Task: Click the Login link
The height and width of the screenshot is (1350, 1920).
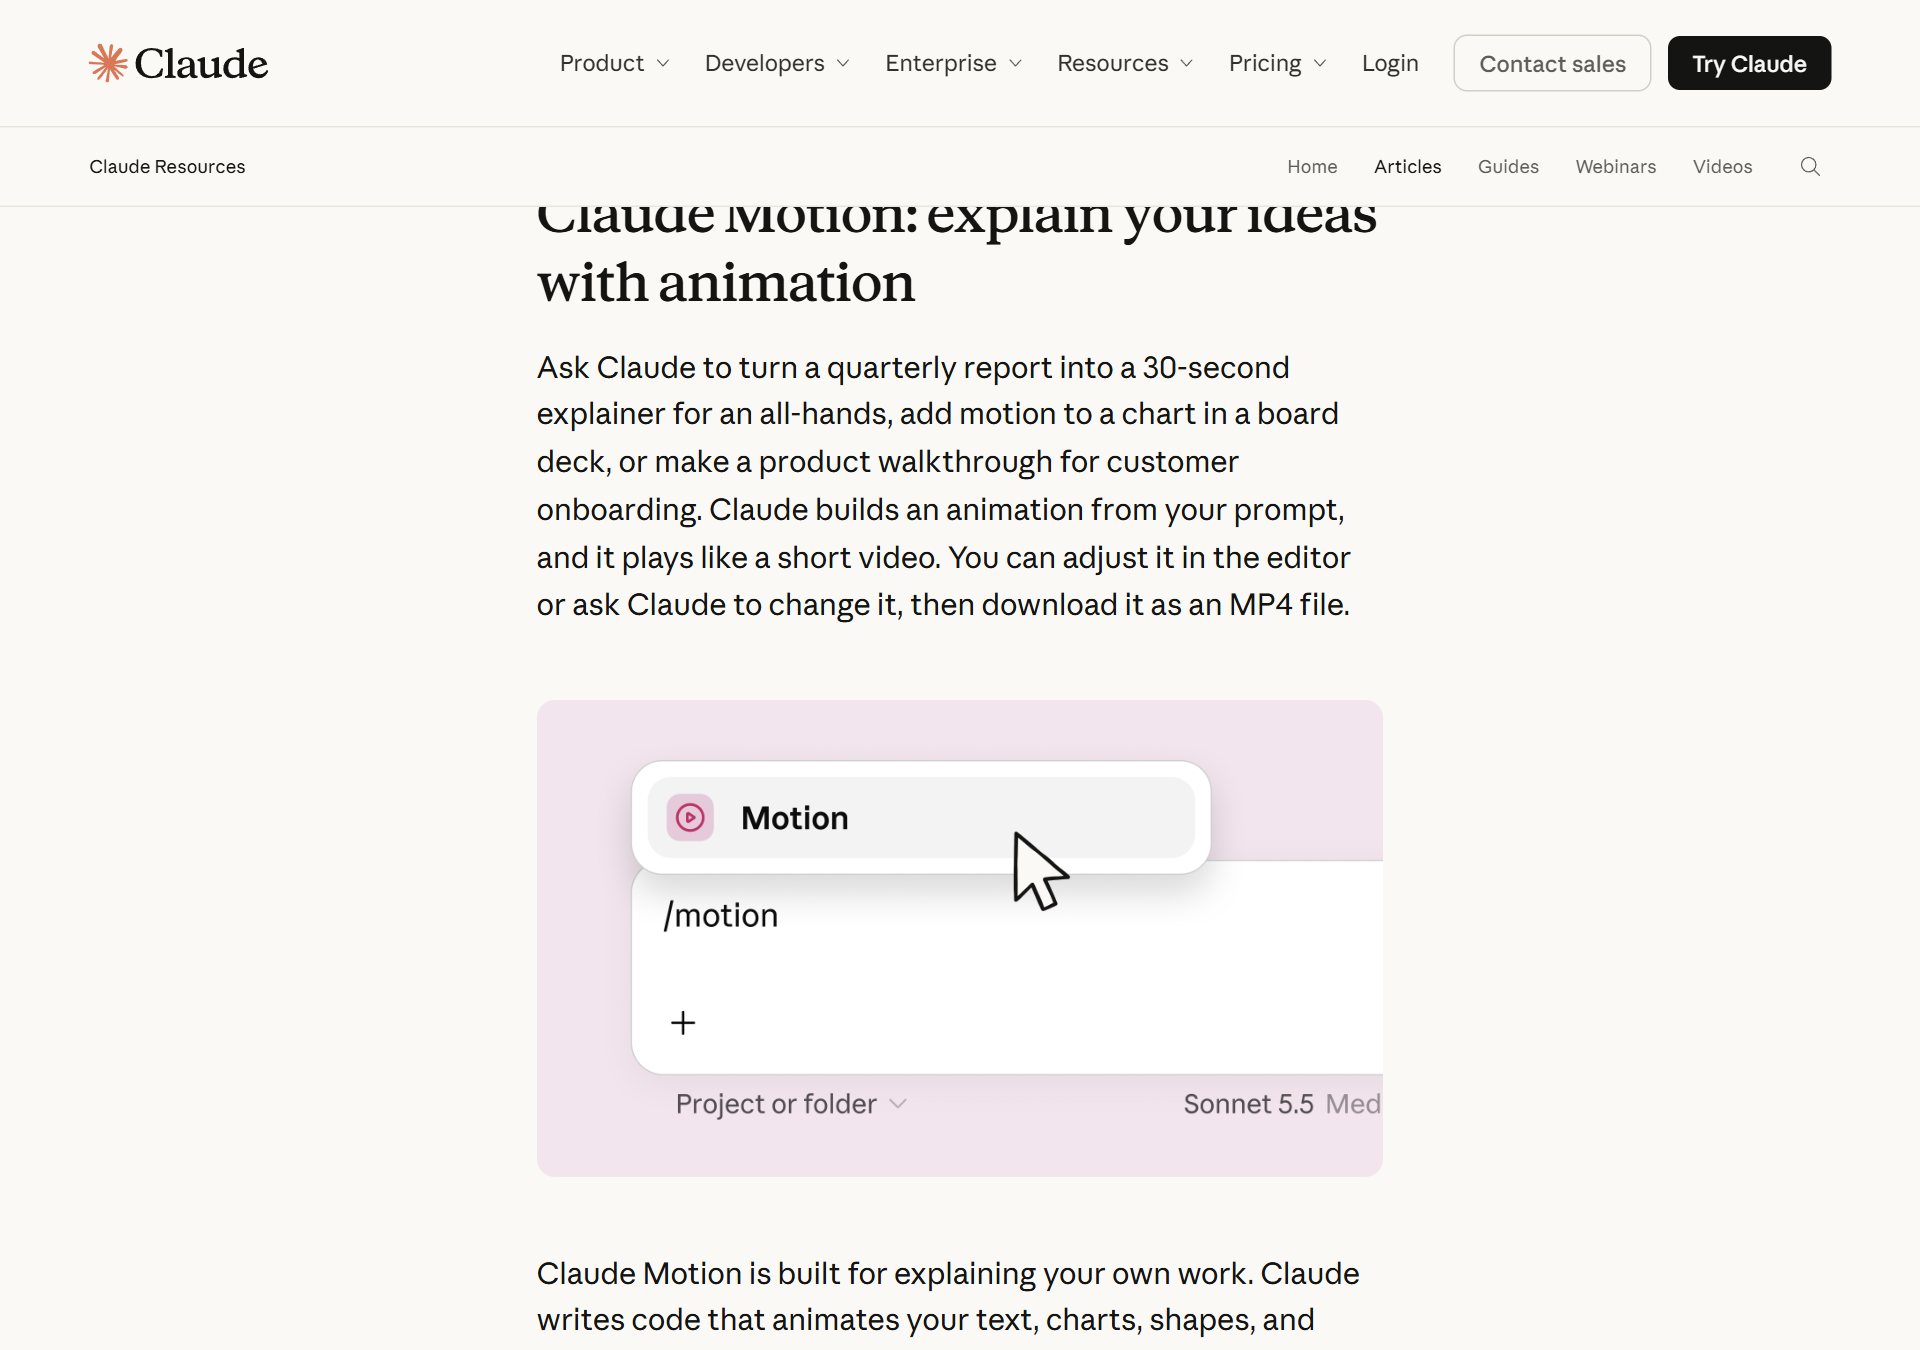Action: 1390,63
